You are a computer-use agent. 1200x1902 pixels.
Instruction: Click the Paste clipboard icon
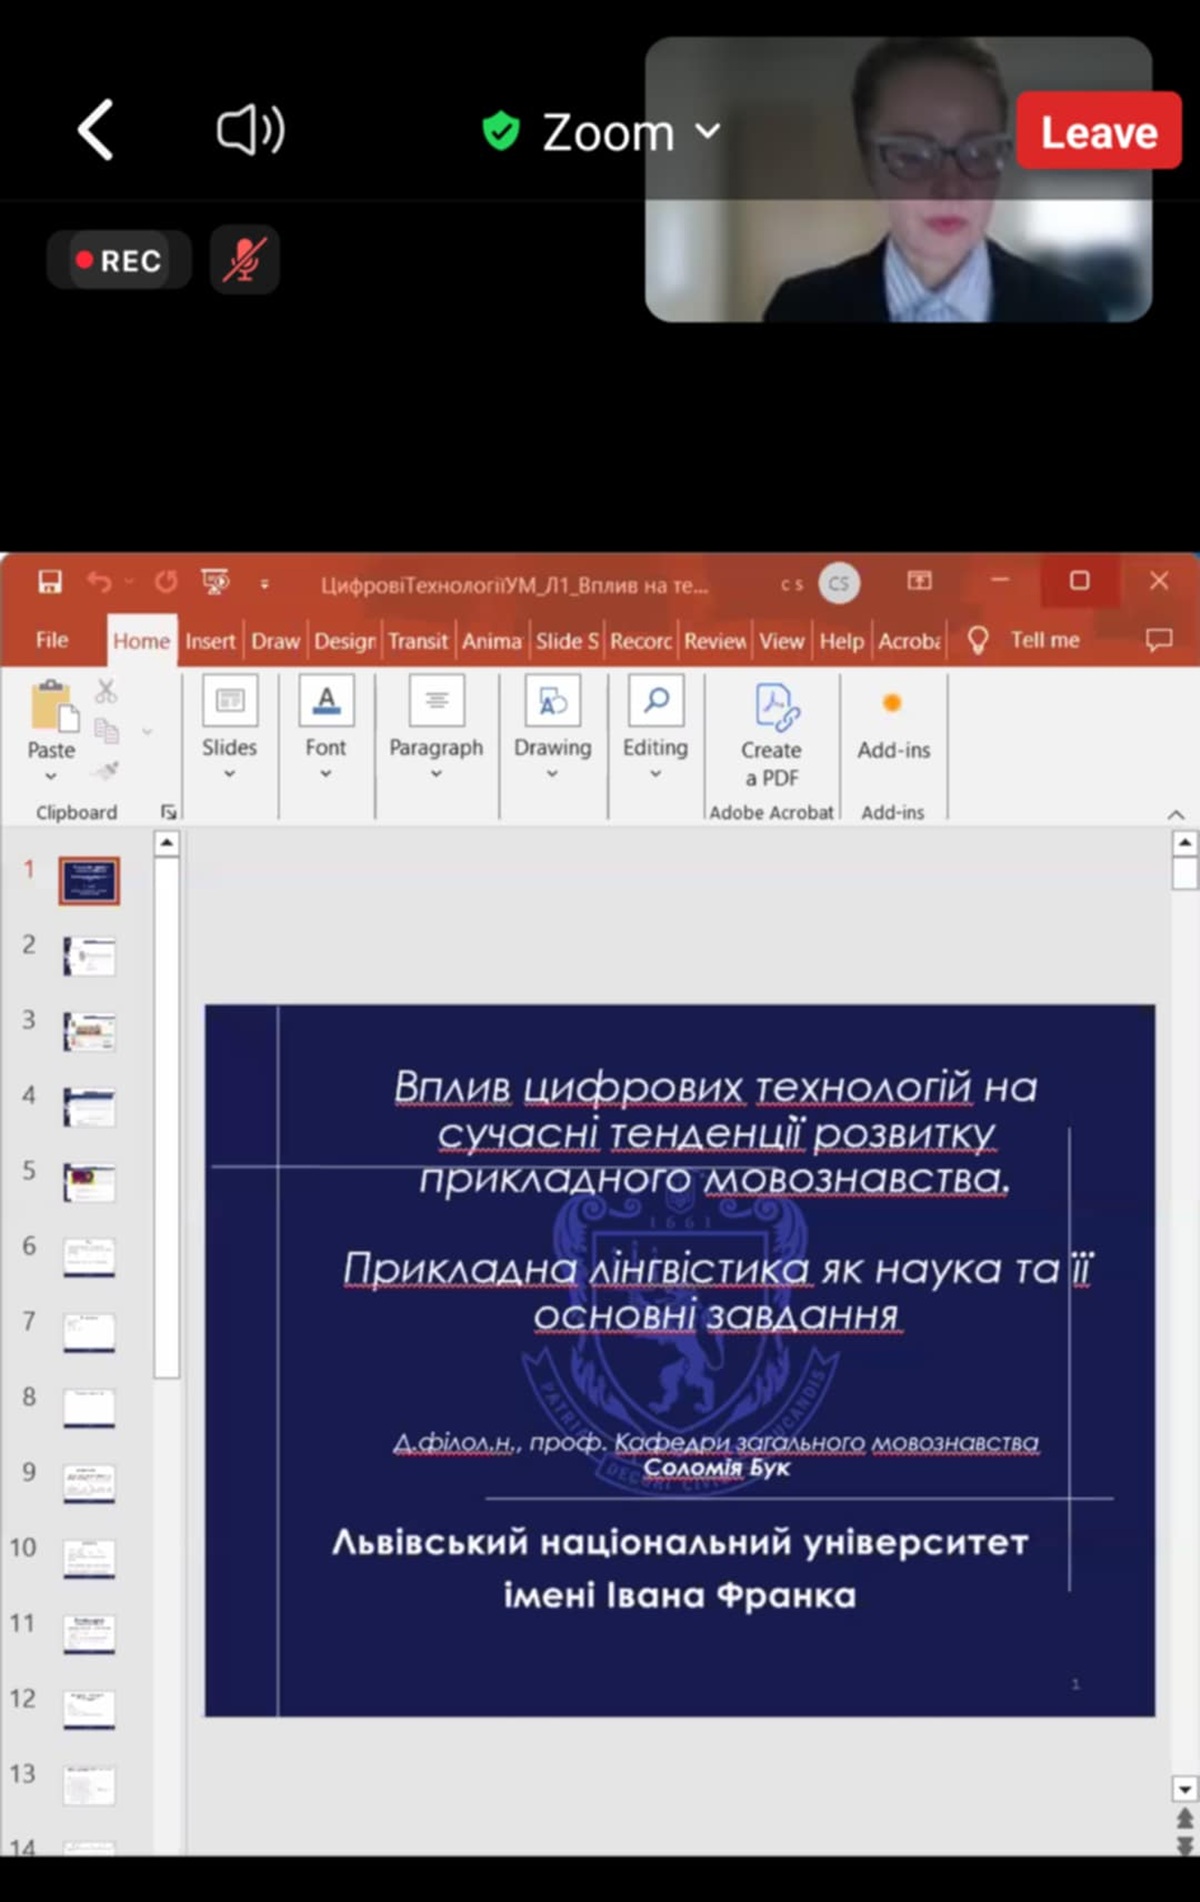pyautogui.click(x=52, y=708)
